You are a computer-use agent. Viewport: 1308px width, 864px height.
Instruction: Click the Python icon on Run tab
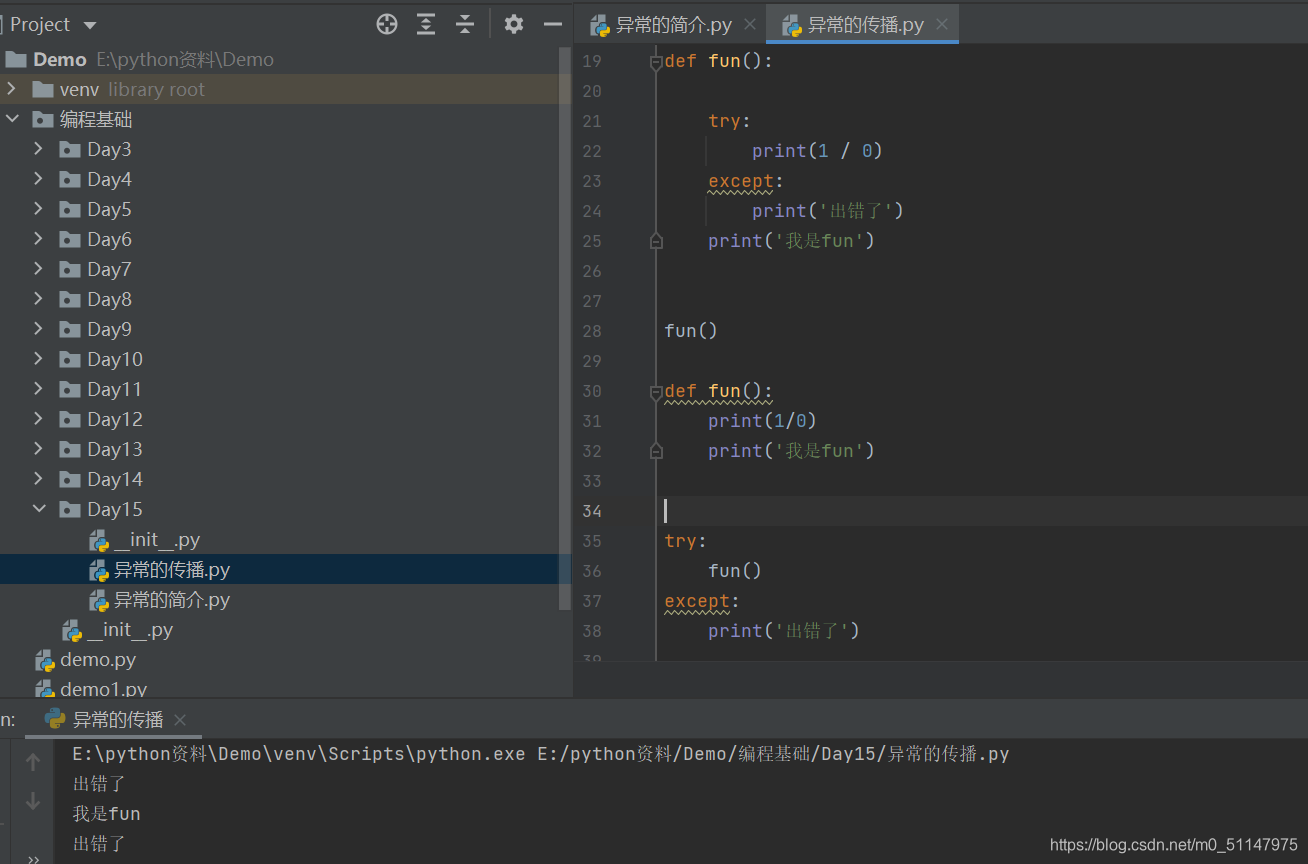[56, 719]
